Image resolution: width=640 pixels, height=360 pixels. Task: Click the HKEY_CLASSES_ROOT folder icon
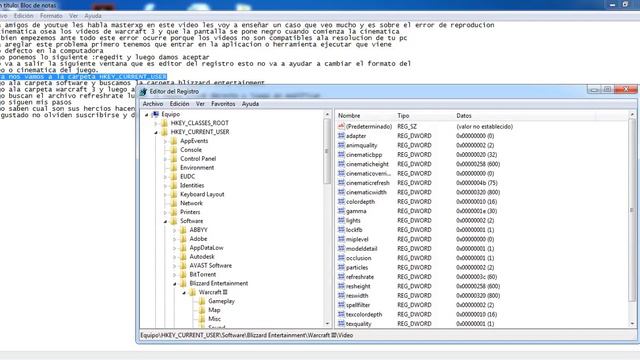click(165, 123)
